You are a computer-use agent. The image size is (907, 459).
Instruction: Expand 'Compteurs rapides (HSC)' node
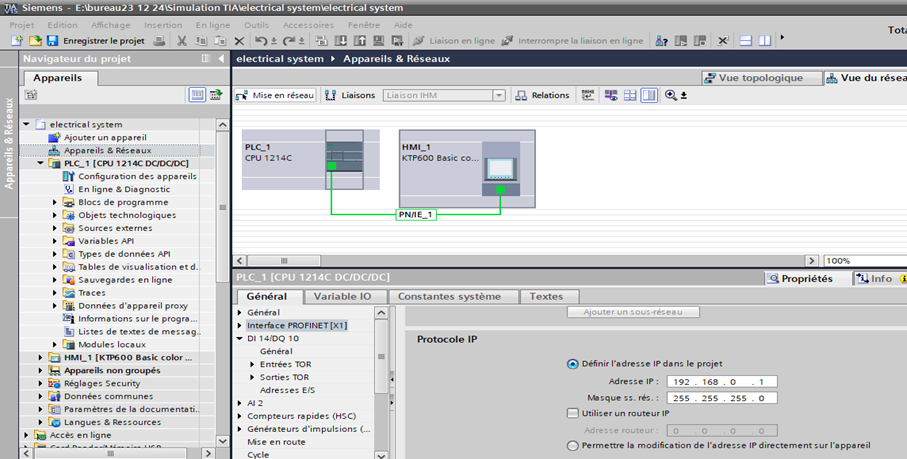click(x=240, y=416)
